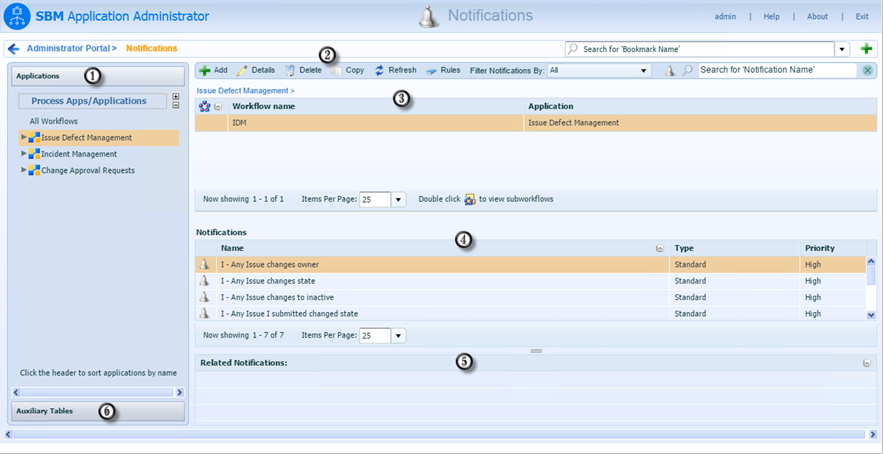
Task: Click the applications panel right scroll arrow
Action: pyautogui.click(x=180, y=393)
